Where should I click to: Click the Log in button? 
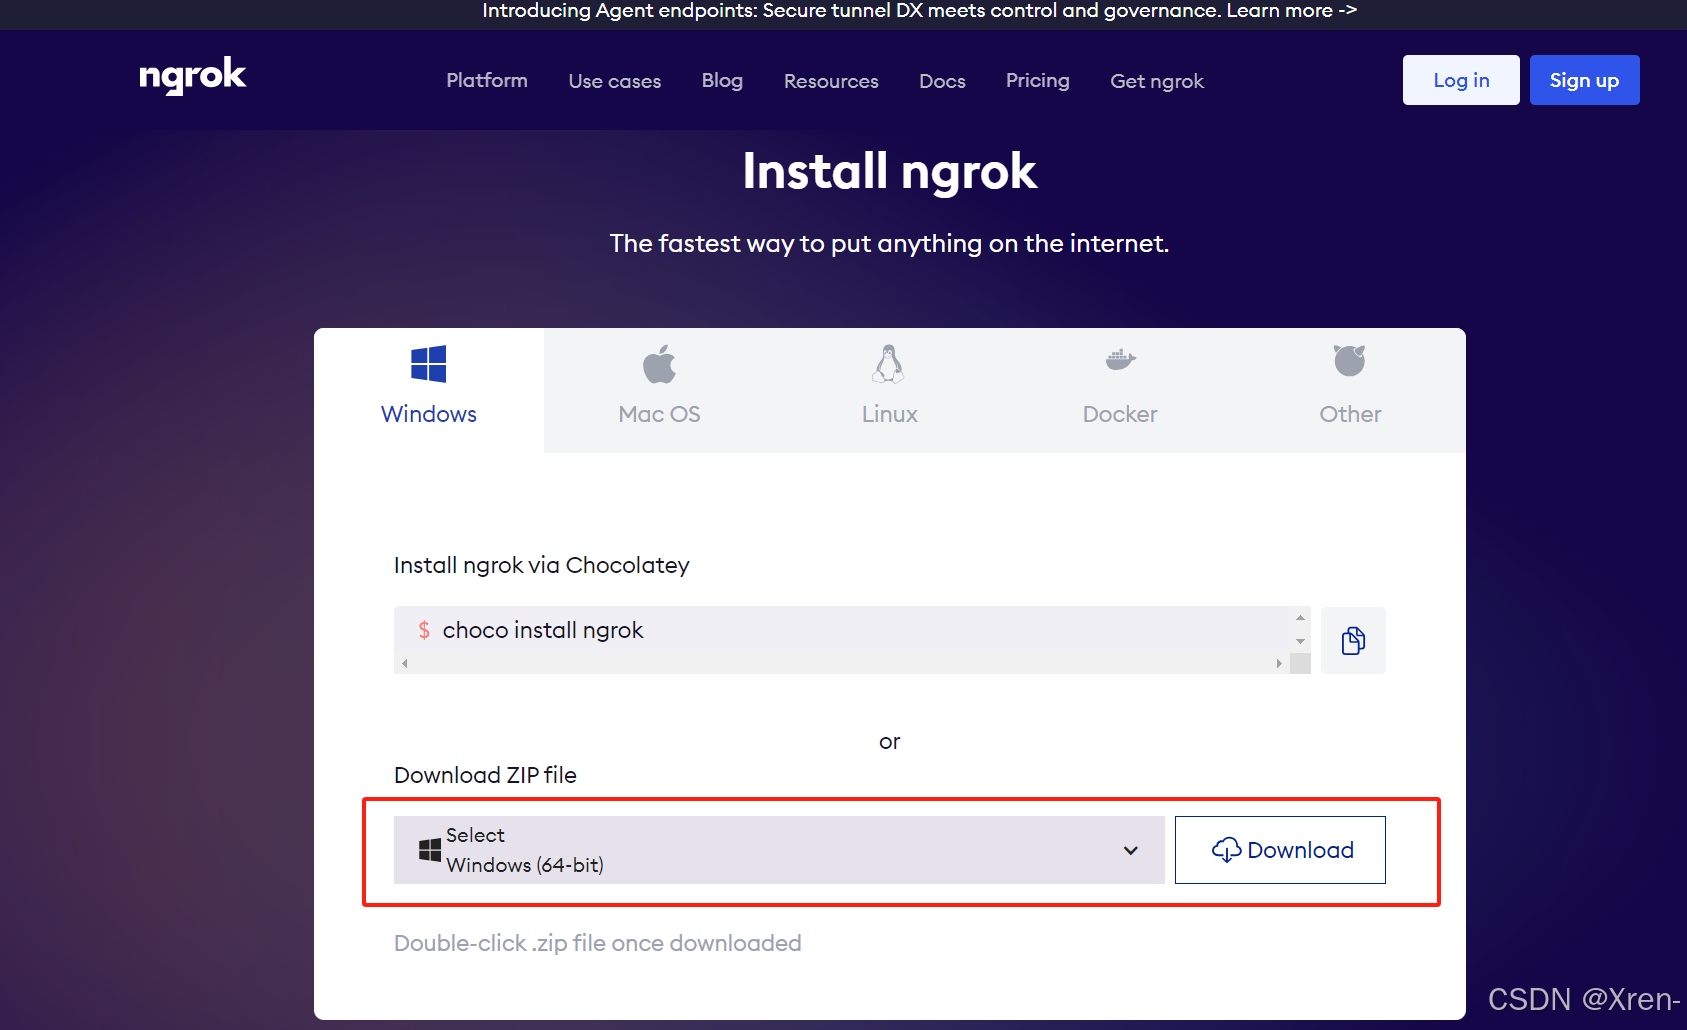coord(1460,80)
